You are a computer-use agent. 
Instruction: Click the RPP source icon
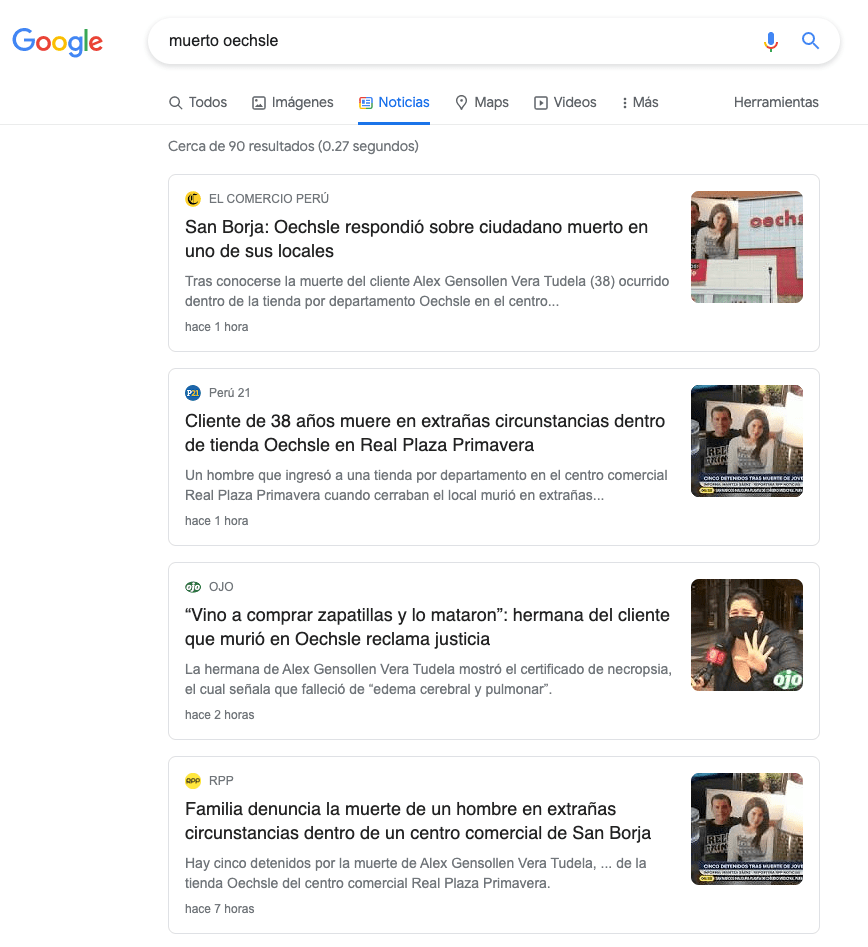point(193,781)
